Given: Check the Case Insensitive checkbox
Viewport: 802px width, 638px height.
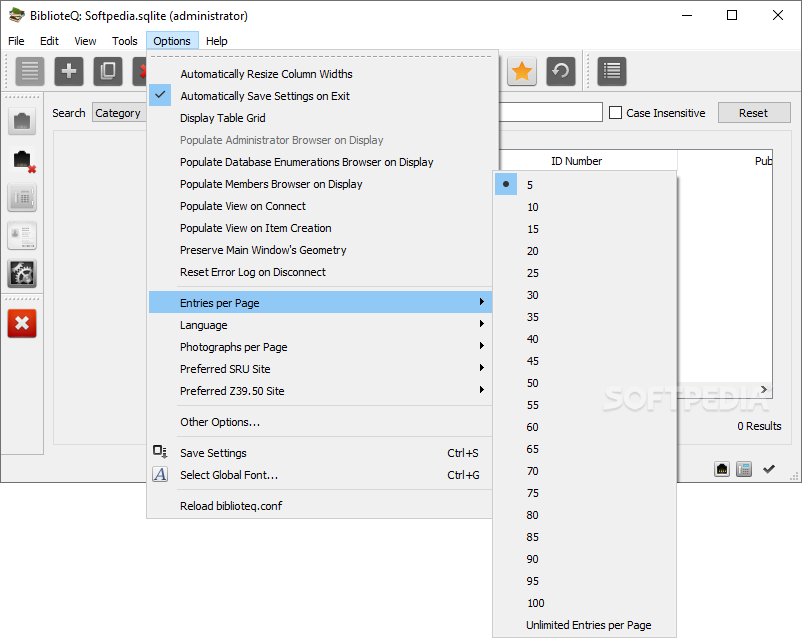Looking at the screenshot, I should pos(615,113).
